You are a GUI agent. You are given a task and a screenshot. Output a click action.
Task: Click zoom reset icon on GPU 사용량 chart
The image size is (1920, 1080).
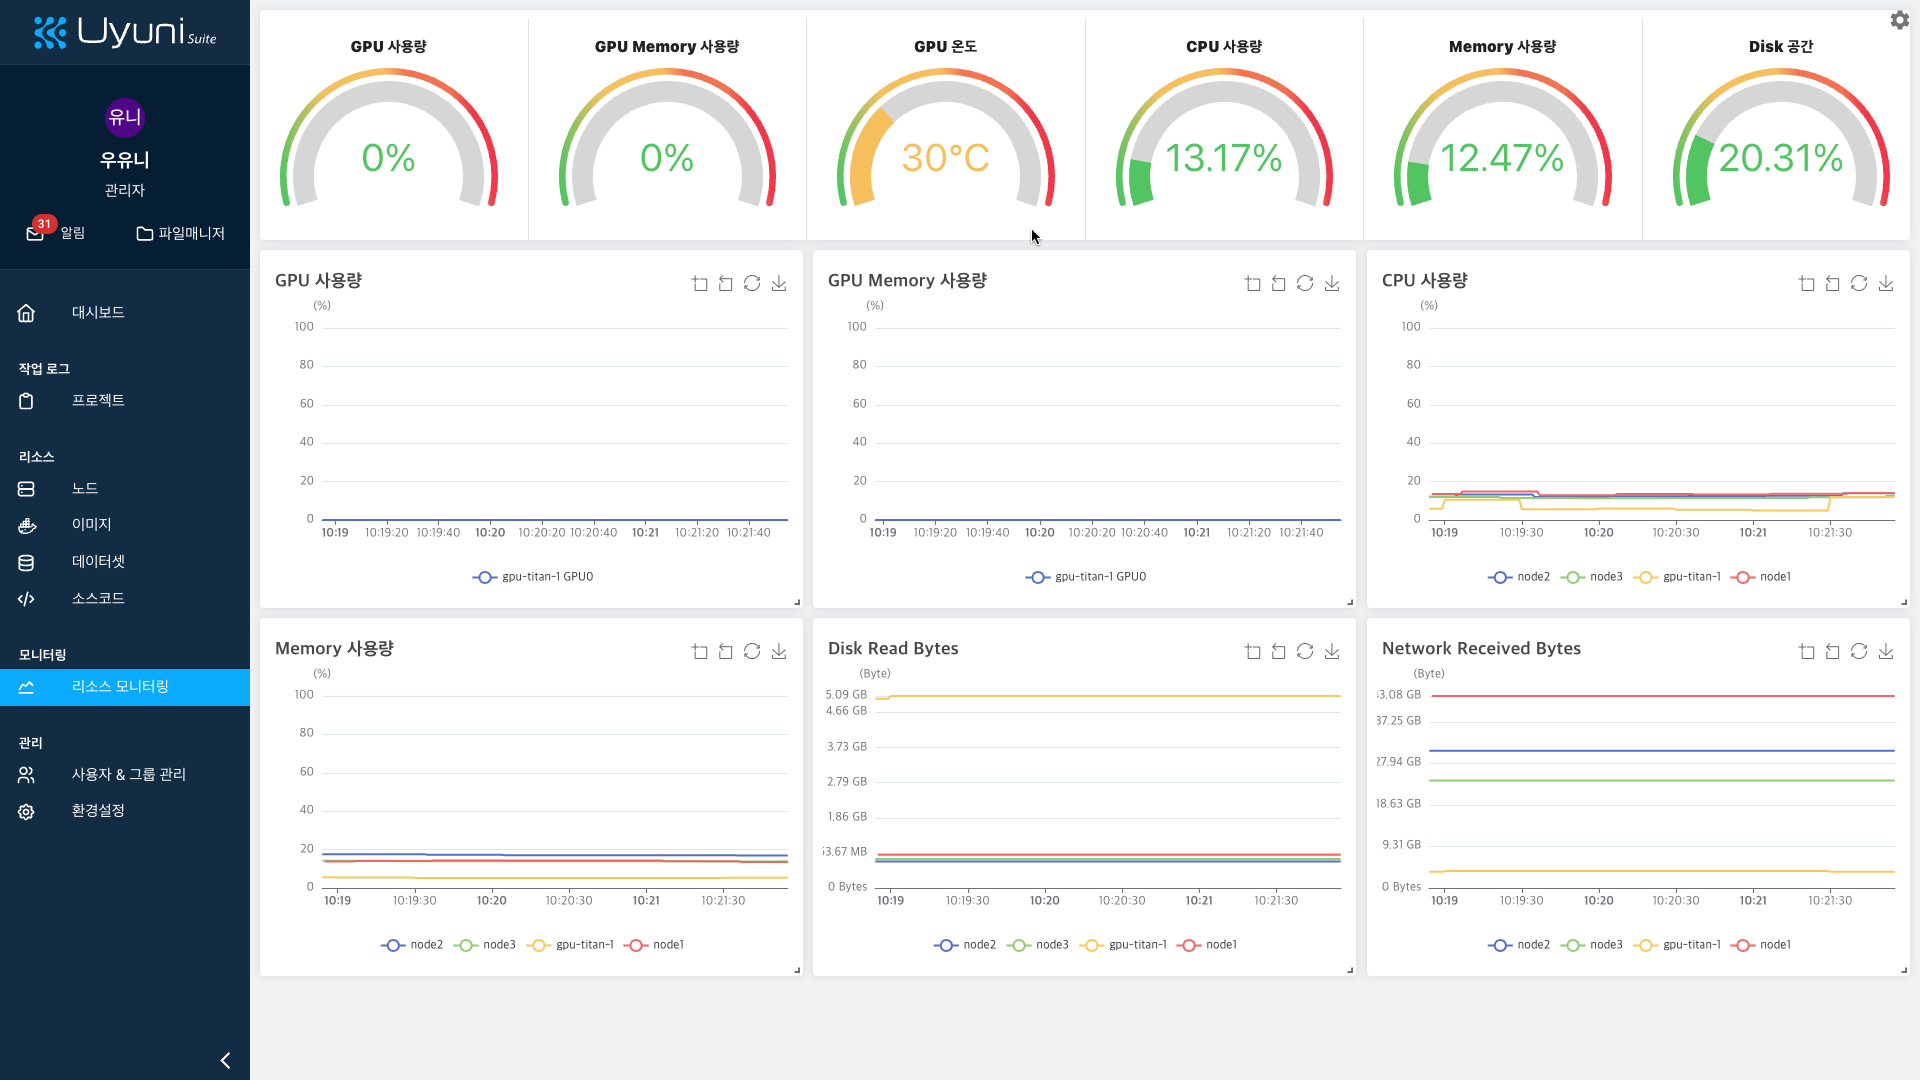pyautogui.click(x=725, y=283)
